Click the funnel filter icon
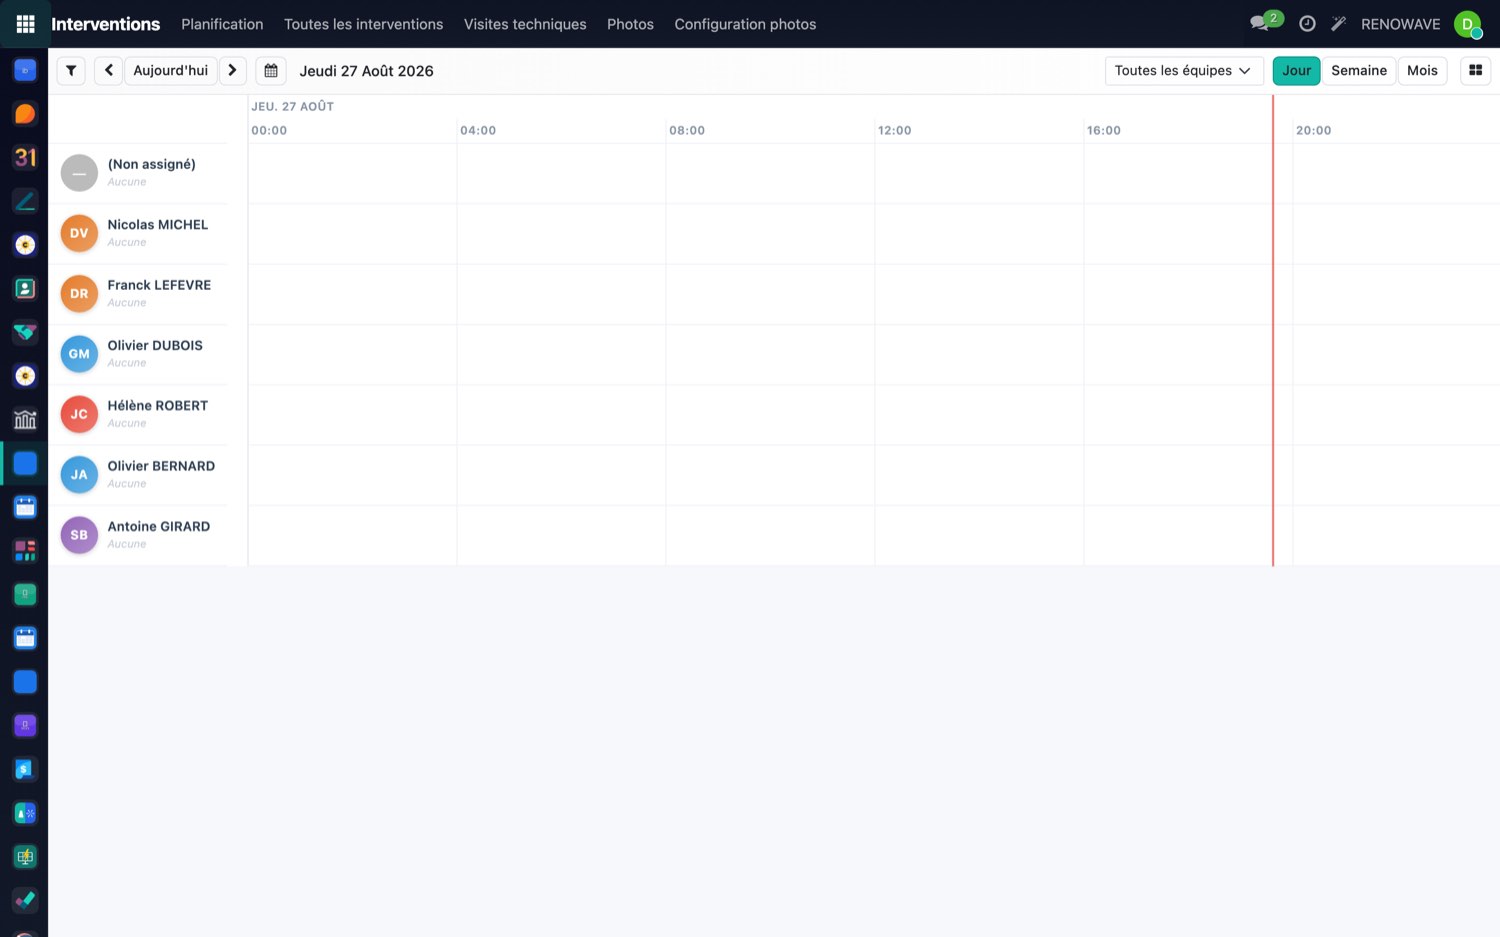1500x937 pixels. coord(71,71)
